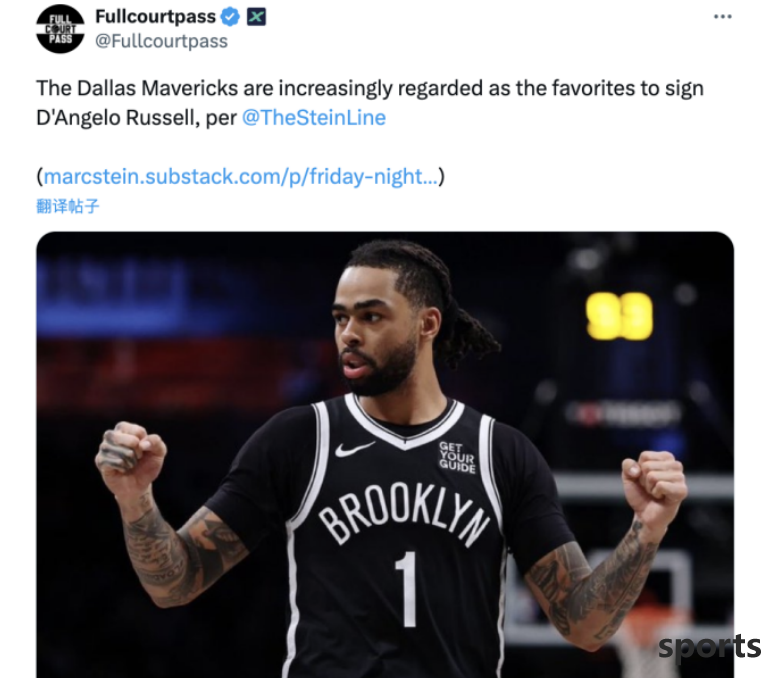
Task: Click the green X affiliate badge
Action: coord(256,17)
